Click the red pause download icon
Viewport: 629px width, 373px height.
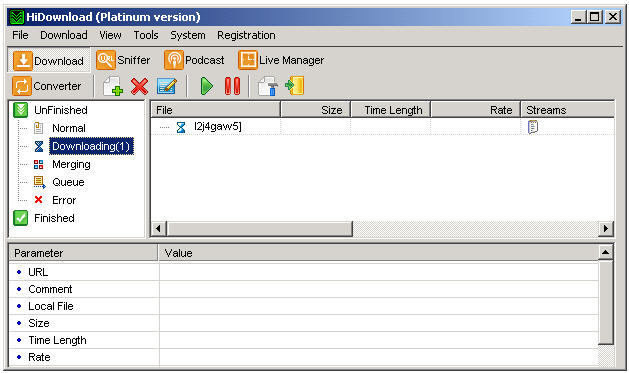tap(233, 86)
